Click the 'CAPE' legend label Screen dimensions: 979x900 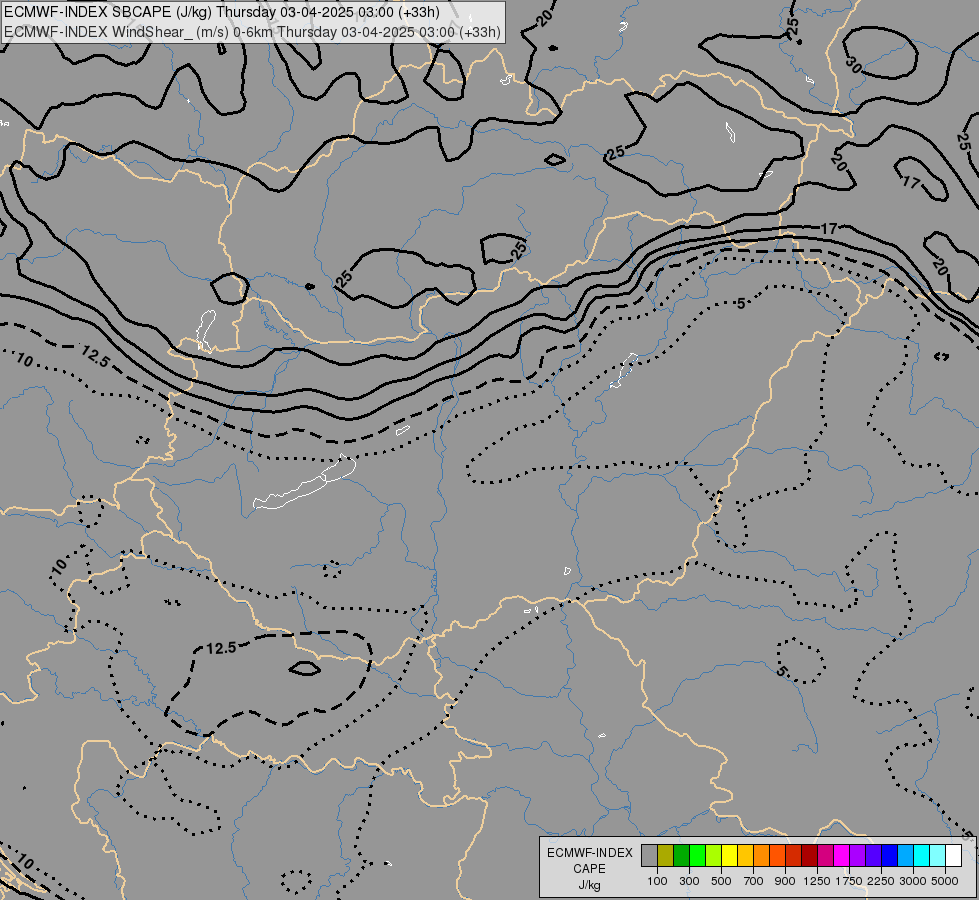pos(589,869)
